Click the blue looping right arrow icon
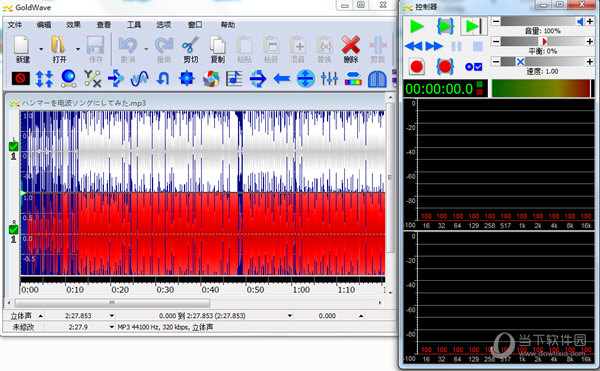Image resolution: width=600 pixels, height=371 pixels. point(258,79)
